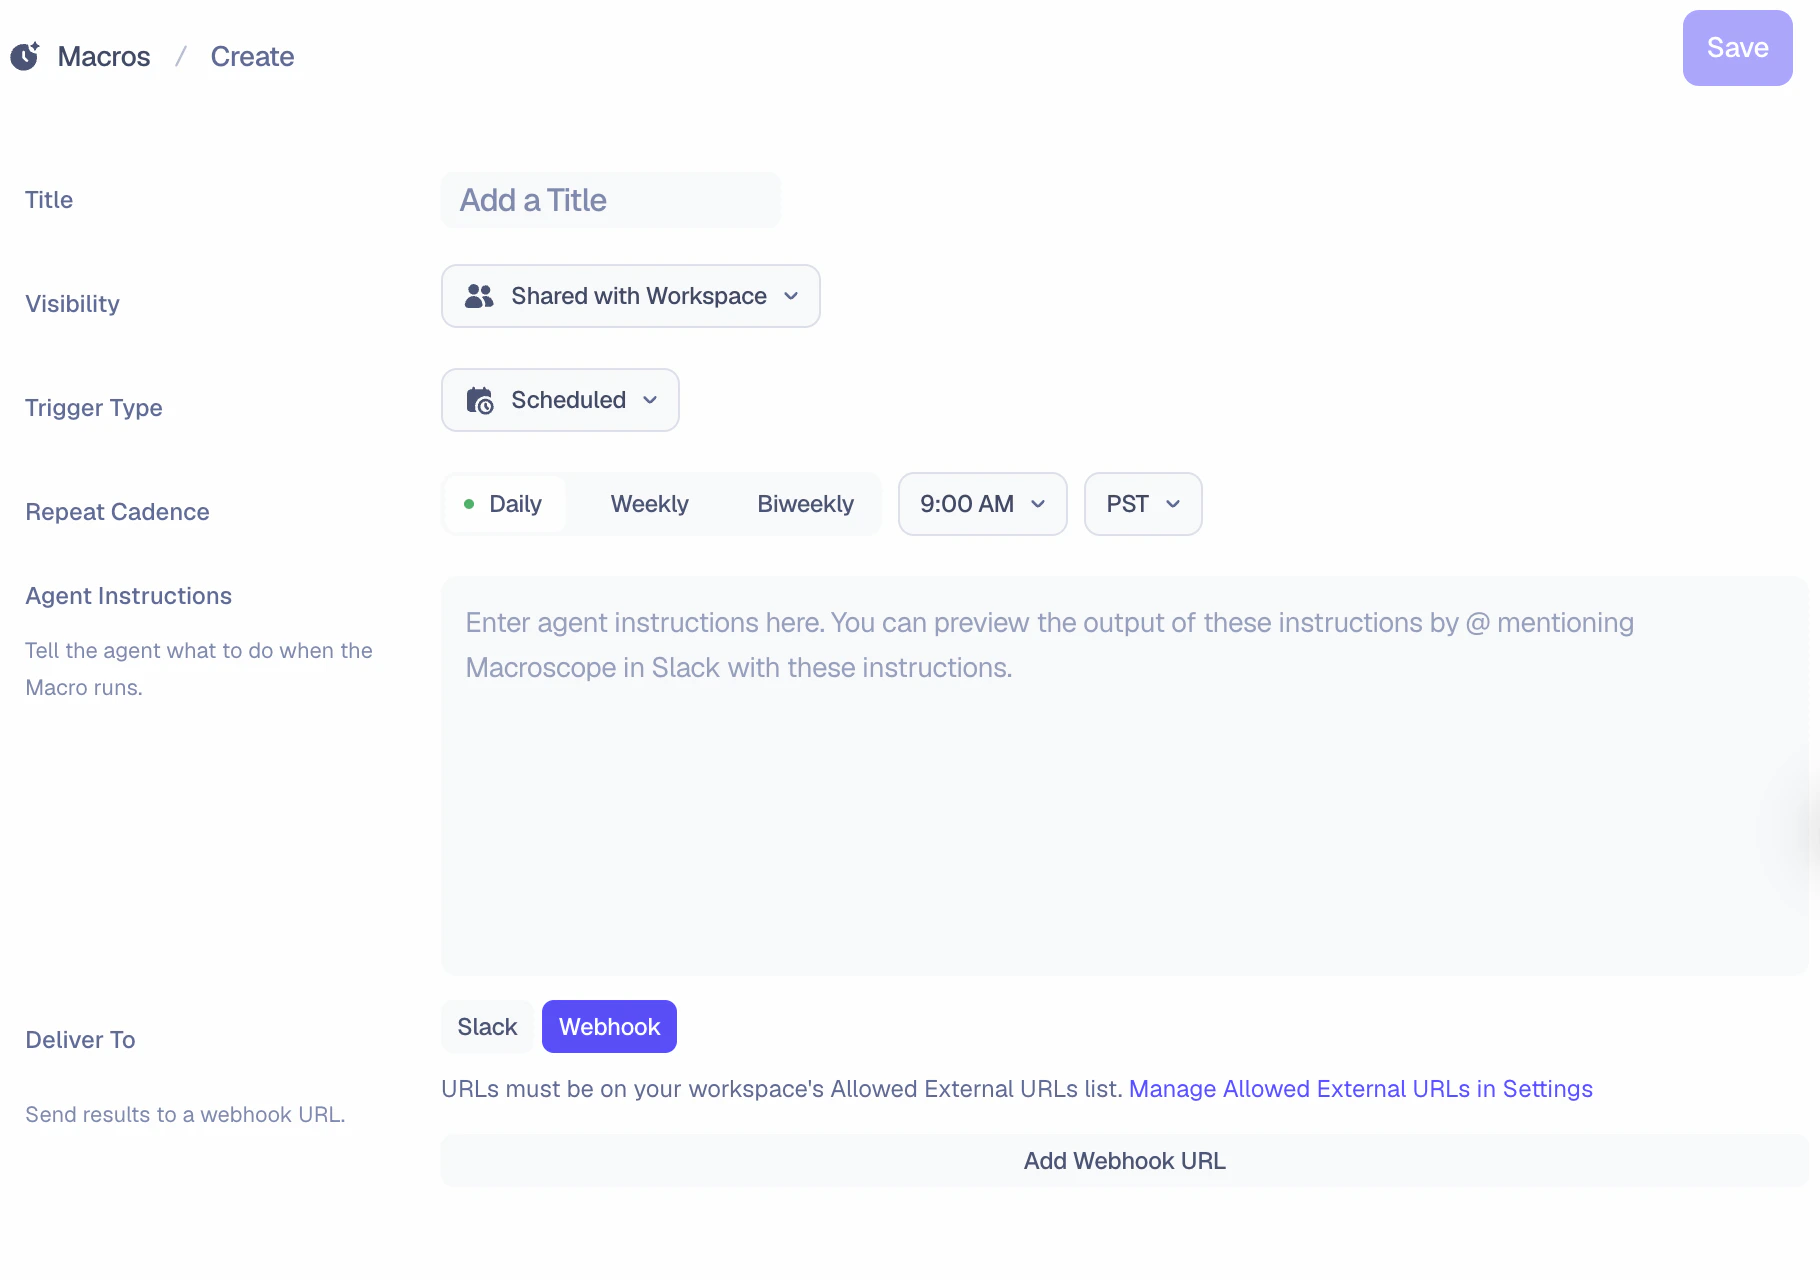Click the Macros clock icon in breadcrumb
This screenshot has height=1280, width=1820.
25,56
